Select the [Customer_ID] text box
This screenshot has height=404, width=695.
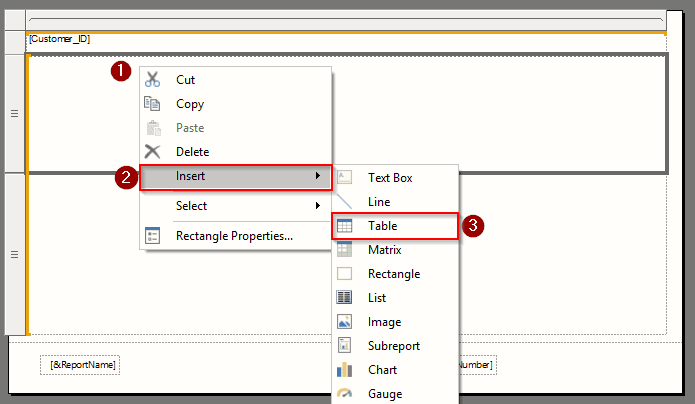tap(346, 42)
